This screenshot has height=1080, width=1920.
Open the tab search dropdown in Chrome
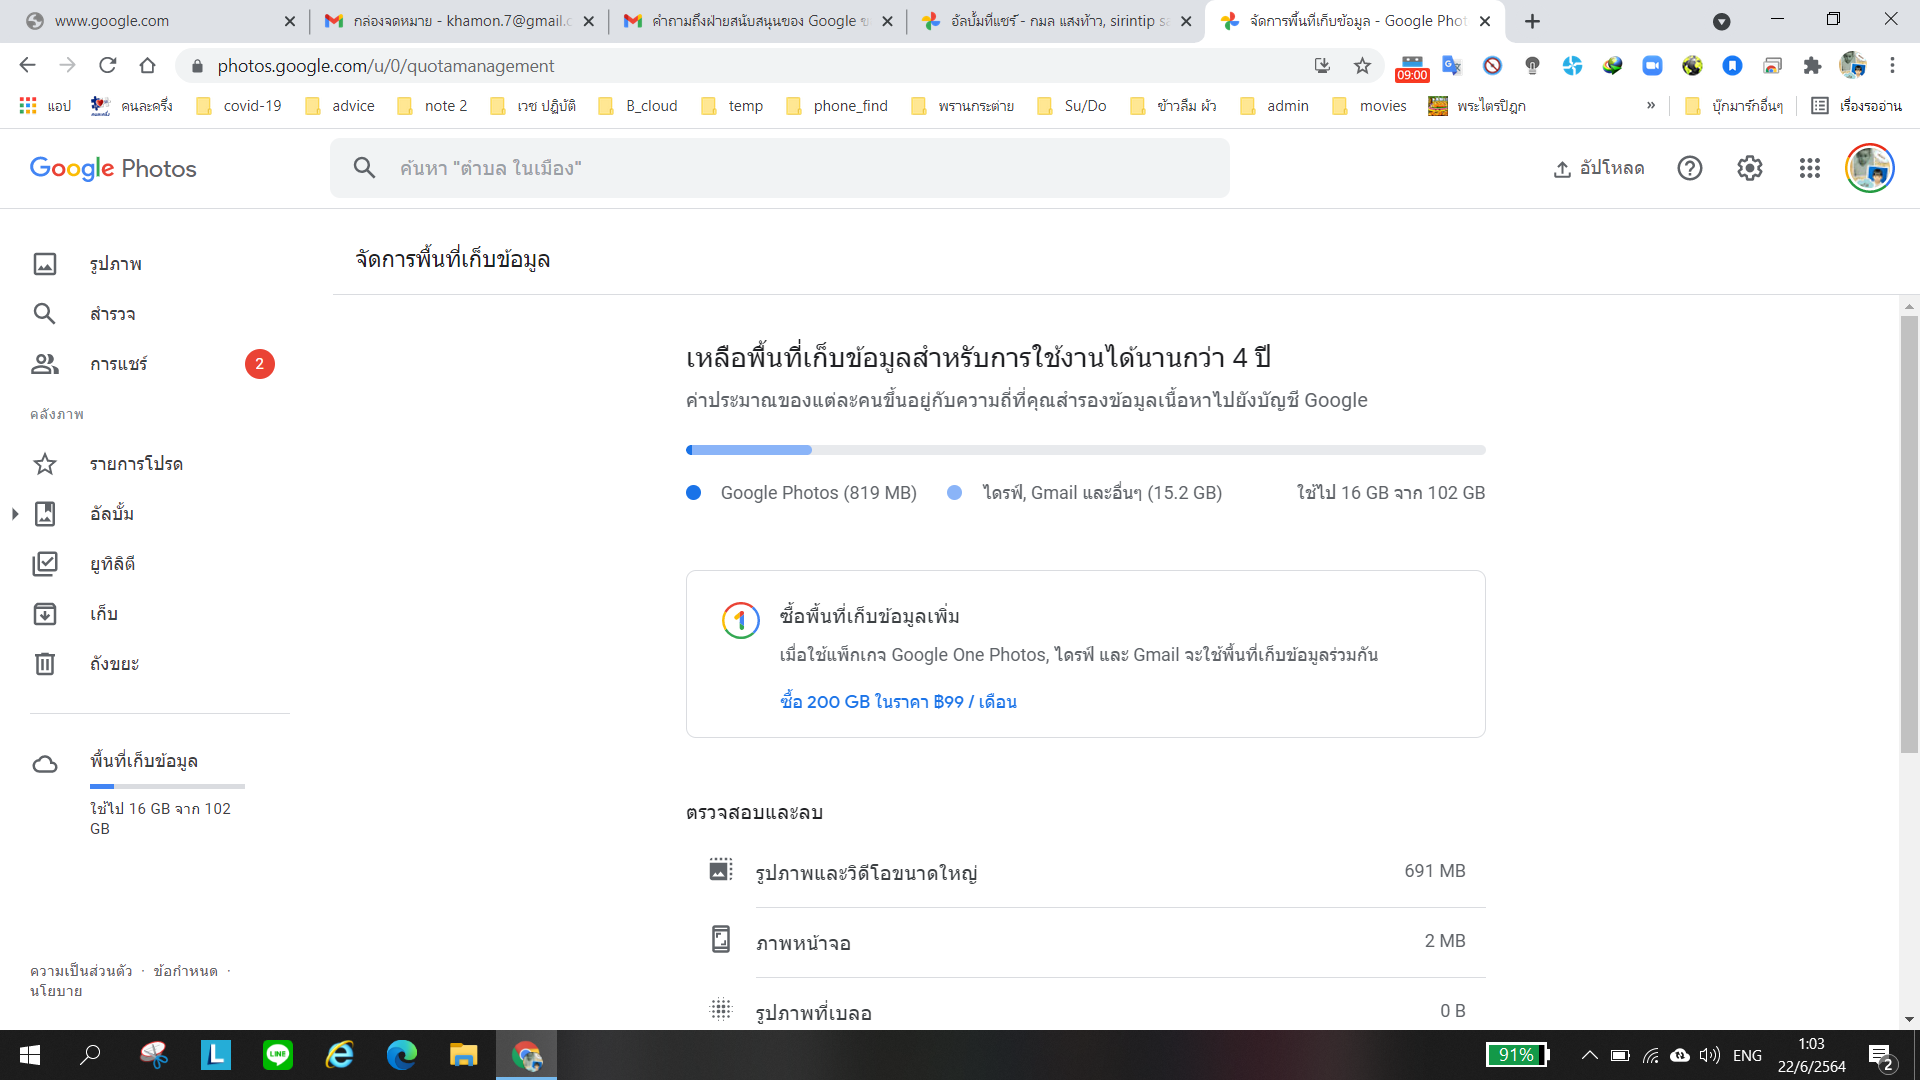click(1722, 21)
